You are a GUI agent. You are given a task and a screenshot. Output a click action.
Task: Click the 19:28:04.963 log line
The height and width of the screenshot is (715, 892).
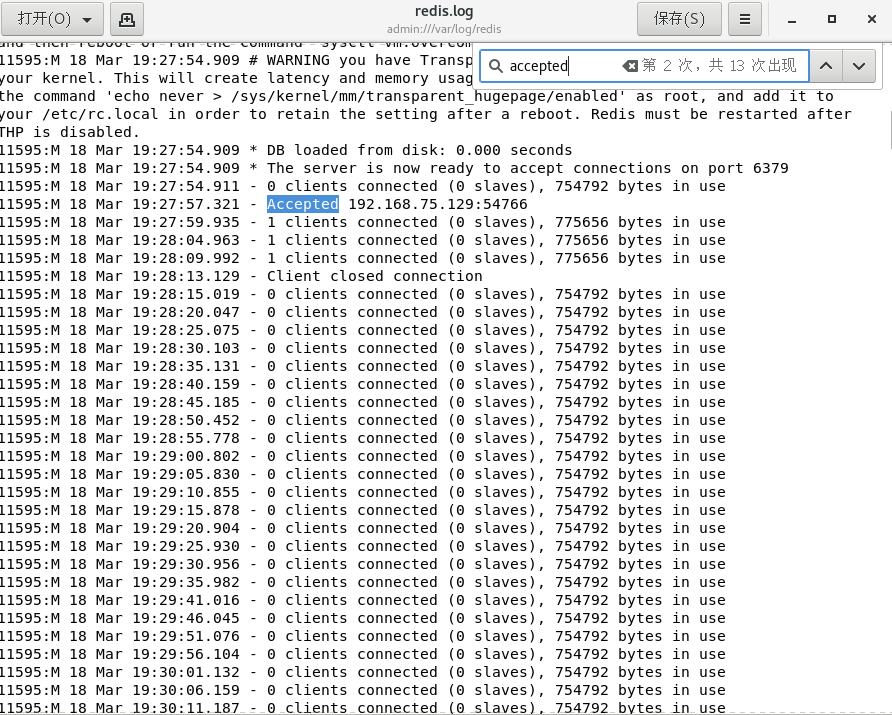coord(363,241)
